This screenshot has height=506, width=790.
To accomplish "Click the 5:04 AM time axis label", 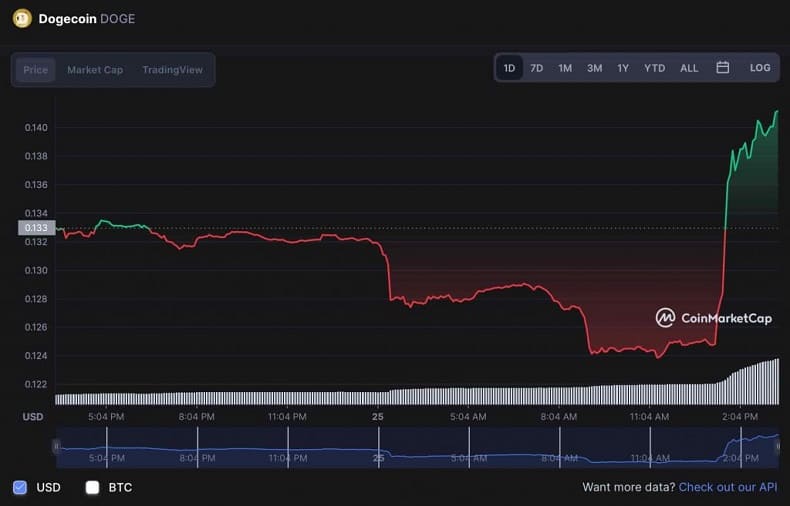I will pos(468,417).
